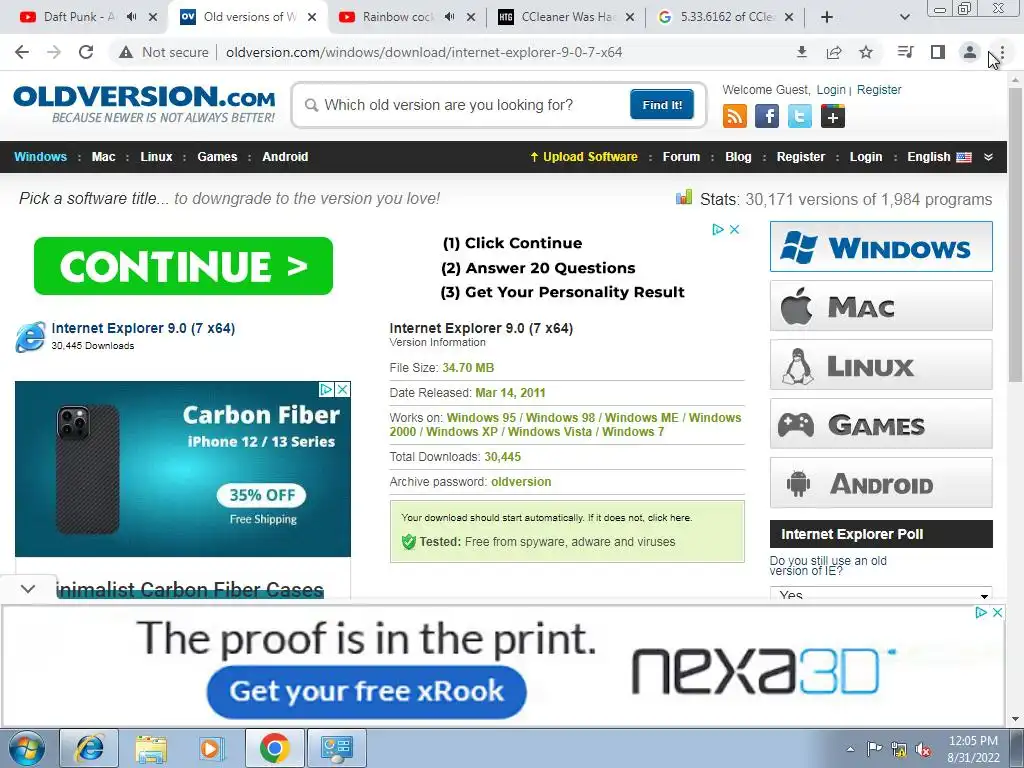
Task: Click the black plus share icon
Action: click(x=833, y=116)
